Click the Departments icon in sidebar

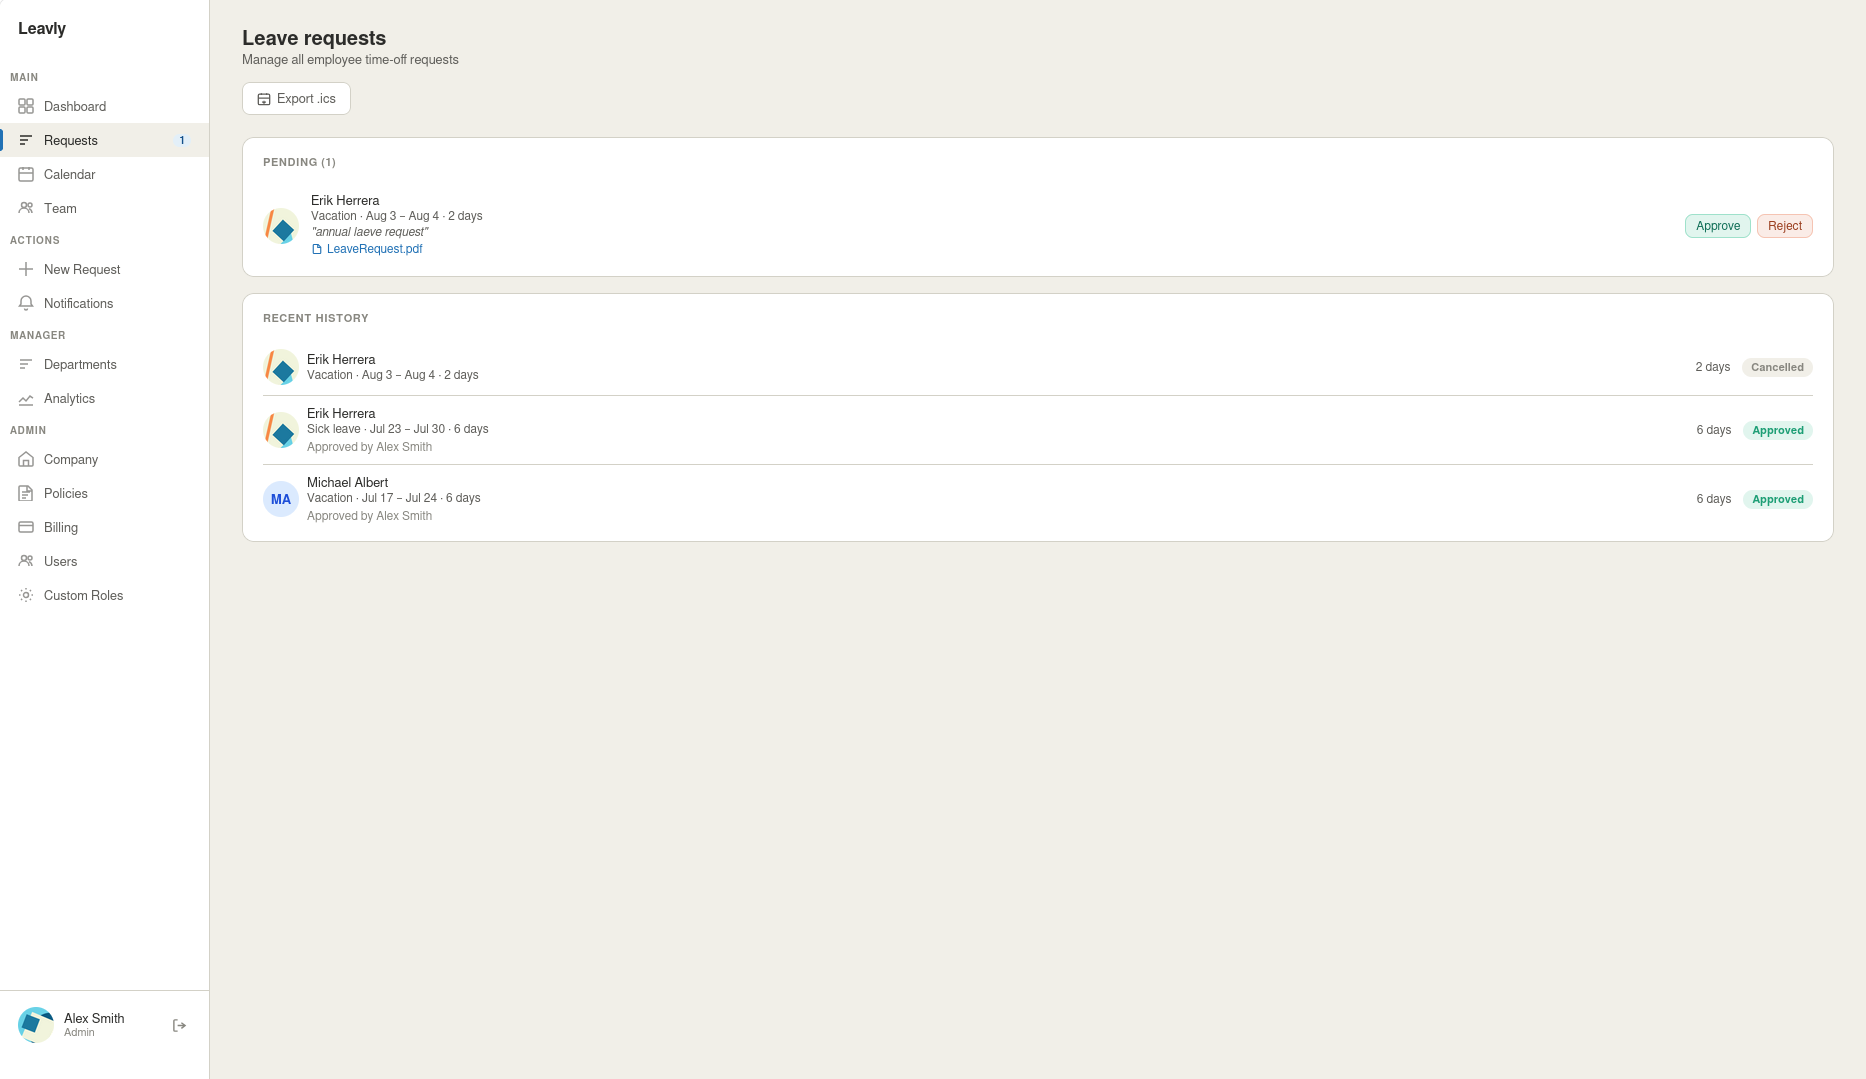(x=26, y=364)
